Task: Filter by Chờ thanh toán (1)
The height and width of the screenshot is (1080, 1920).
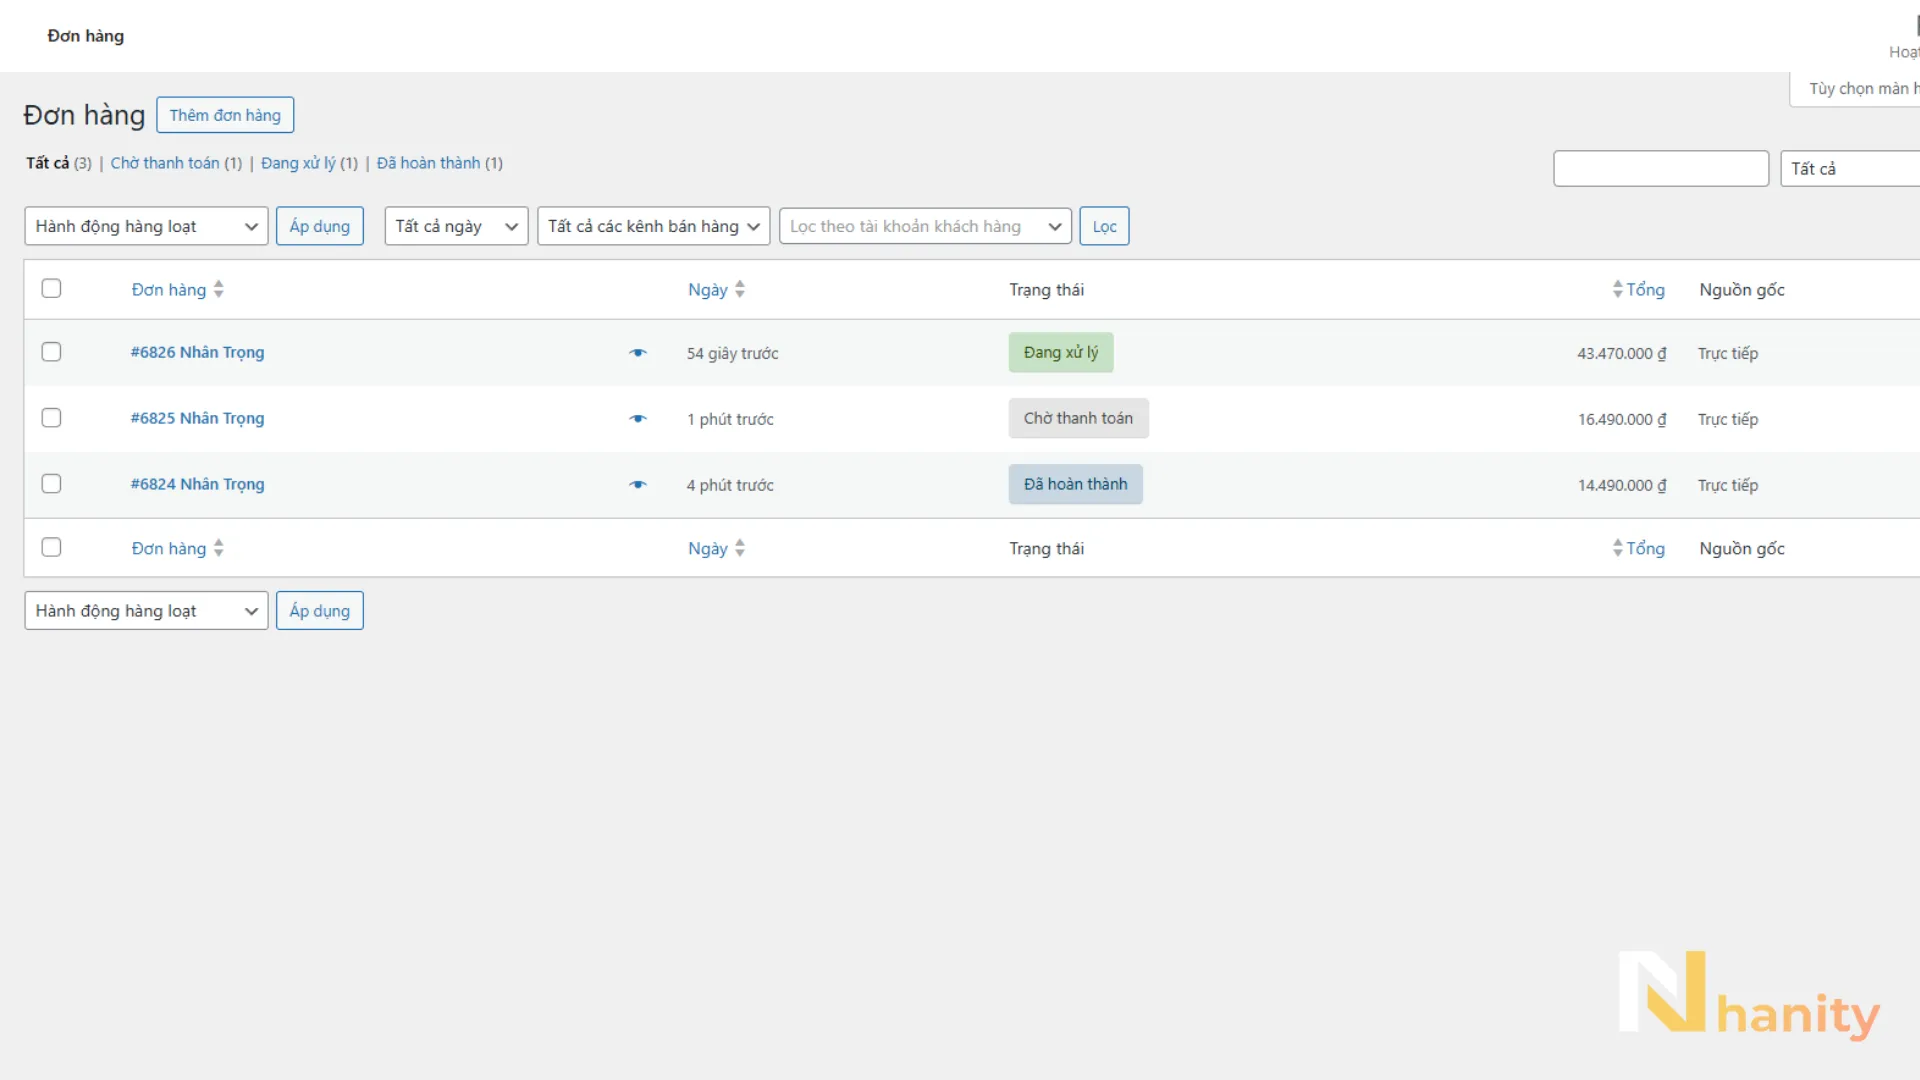Action: pos(176,163)
